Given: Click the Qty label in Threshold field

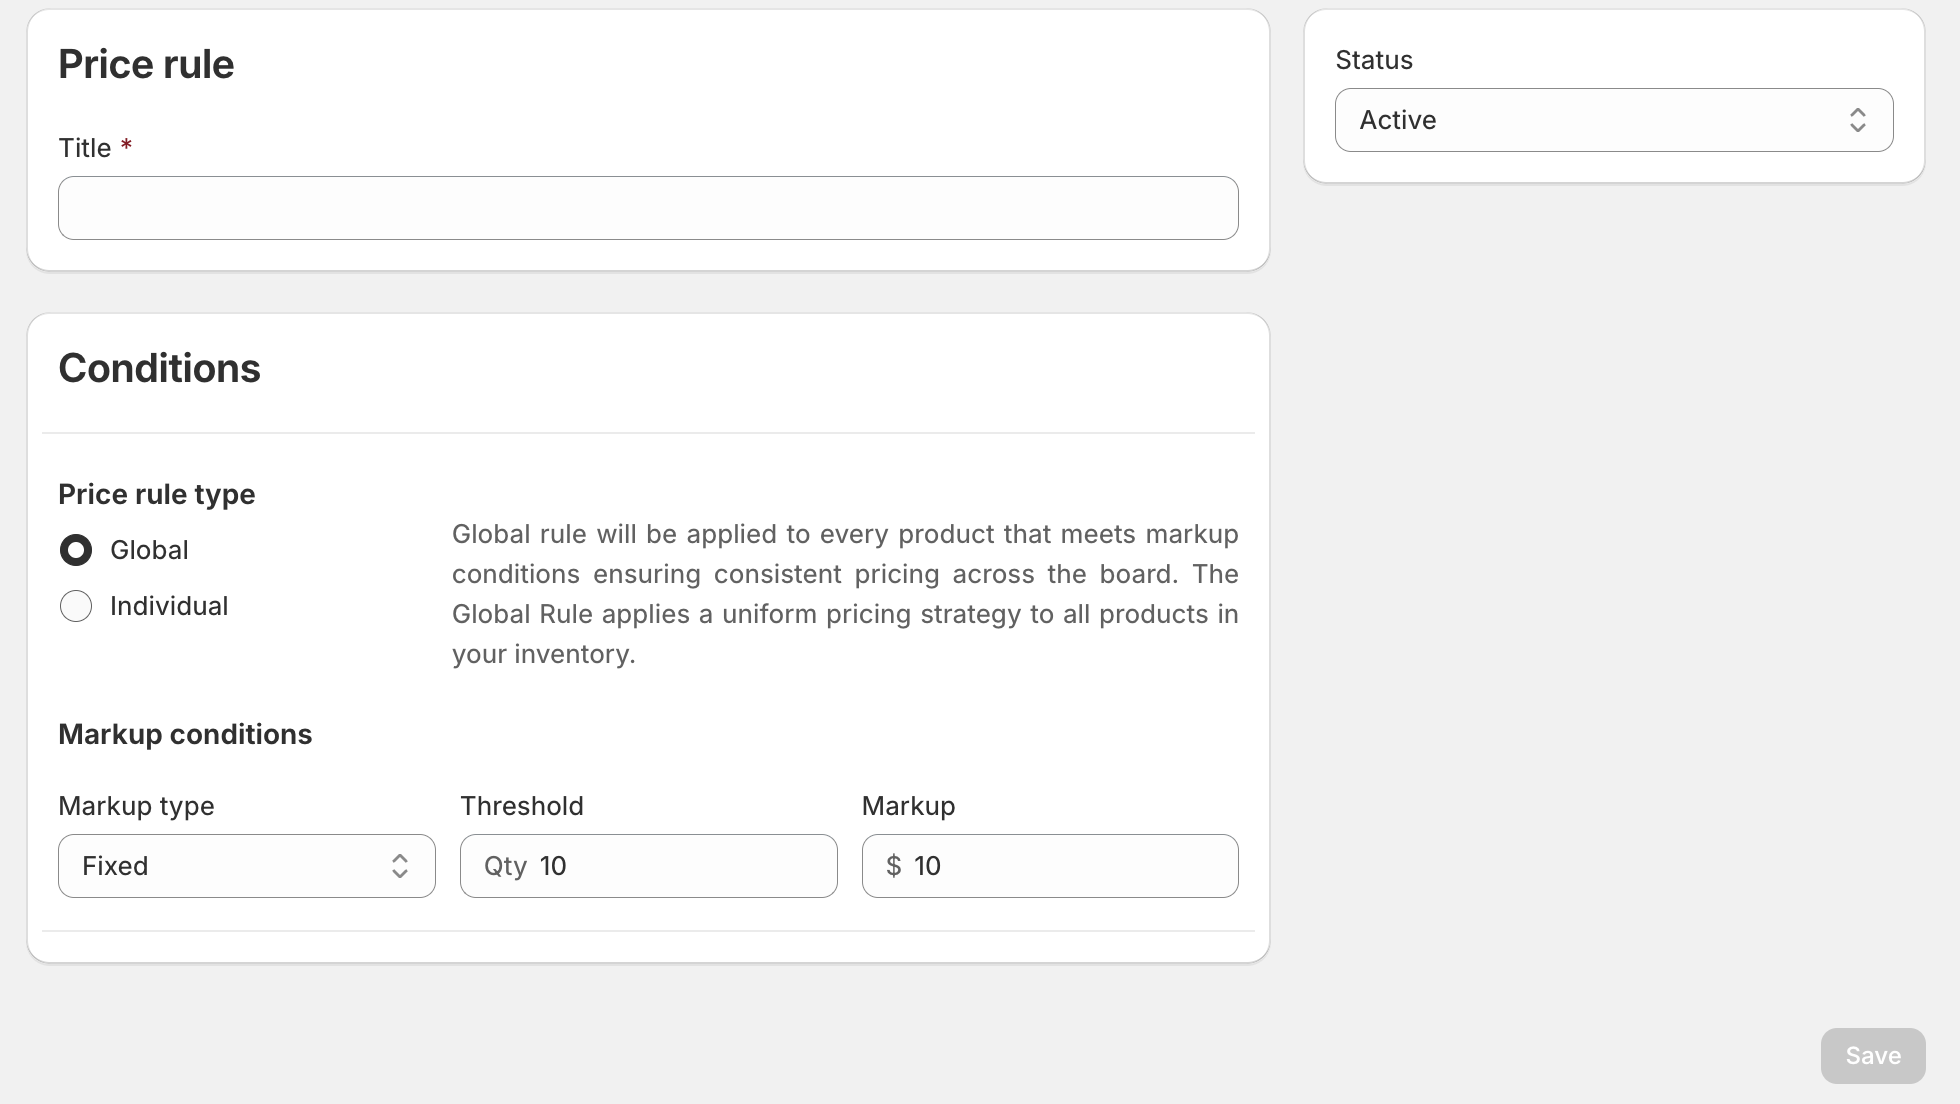Looking at the screenshot, I should 506,864.
